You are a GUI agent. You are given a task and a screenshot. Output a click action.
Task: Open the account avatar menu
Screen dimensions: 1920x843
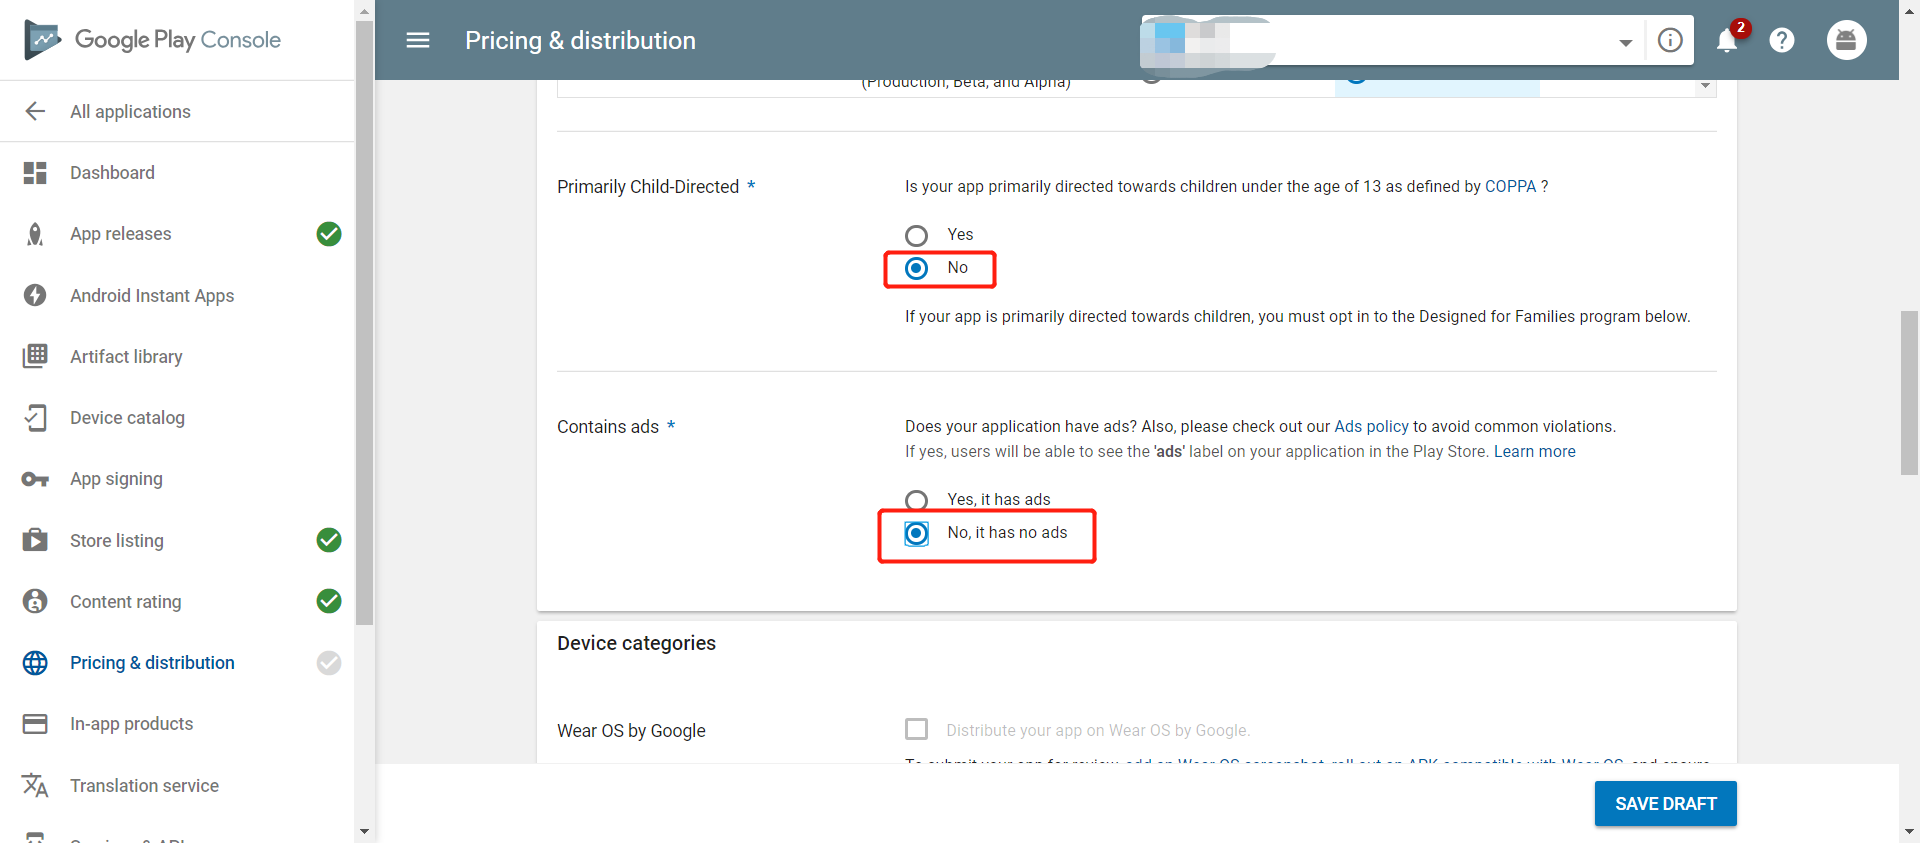[1847, 40]
